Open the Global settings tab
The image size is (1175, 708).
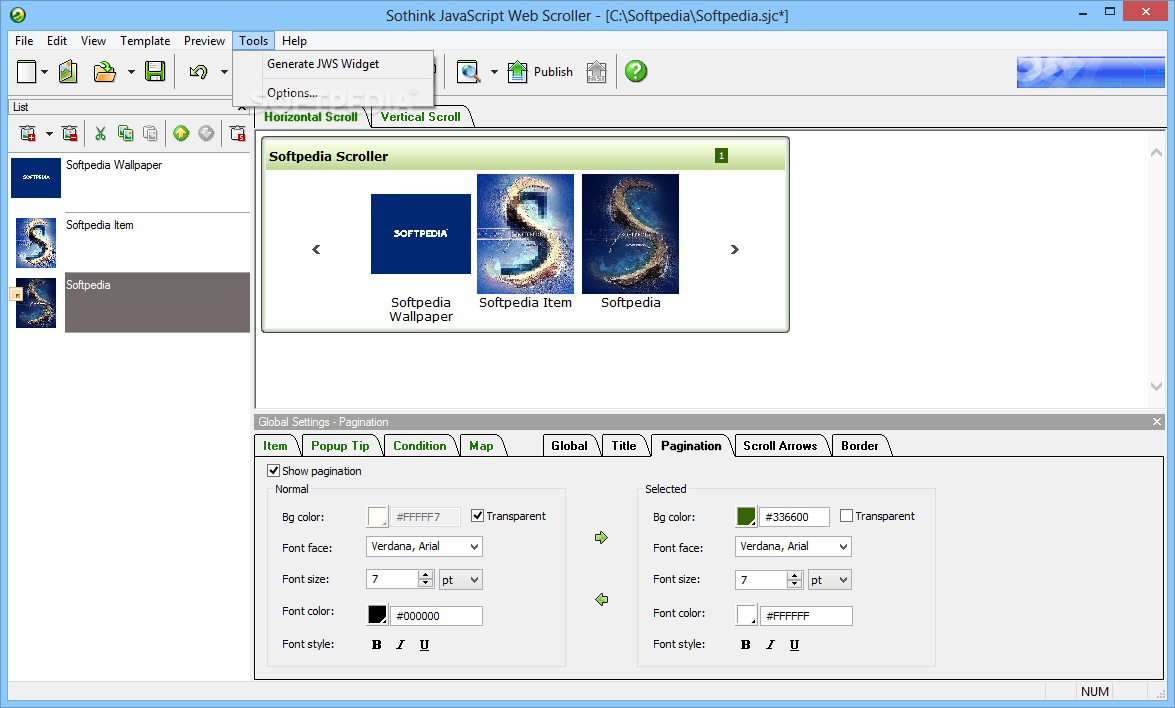coord(570,446)
